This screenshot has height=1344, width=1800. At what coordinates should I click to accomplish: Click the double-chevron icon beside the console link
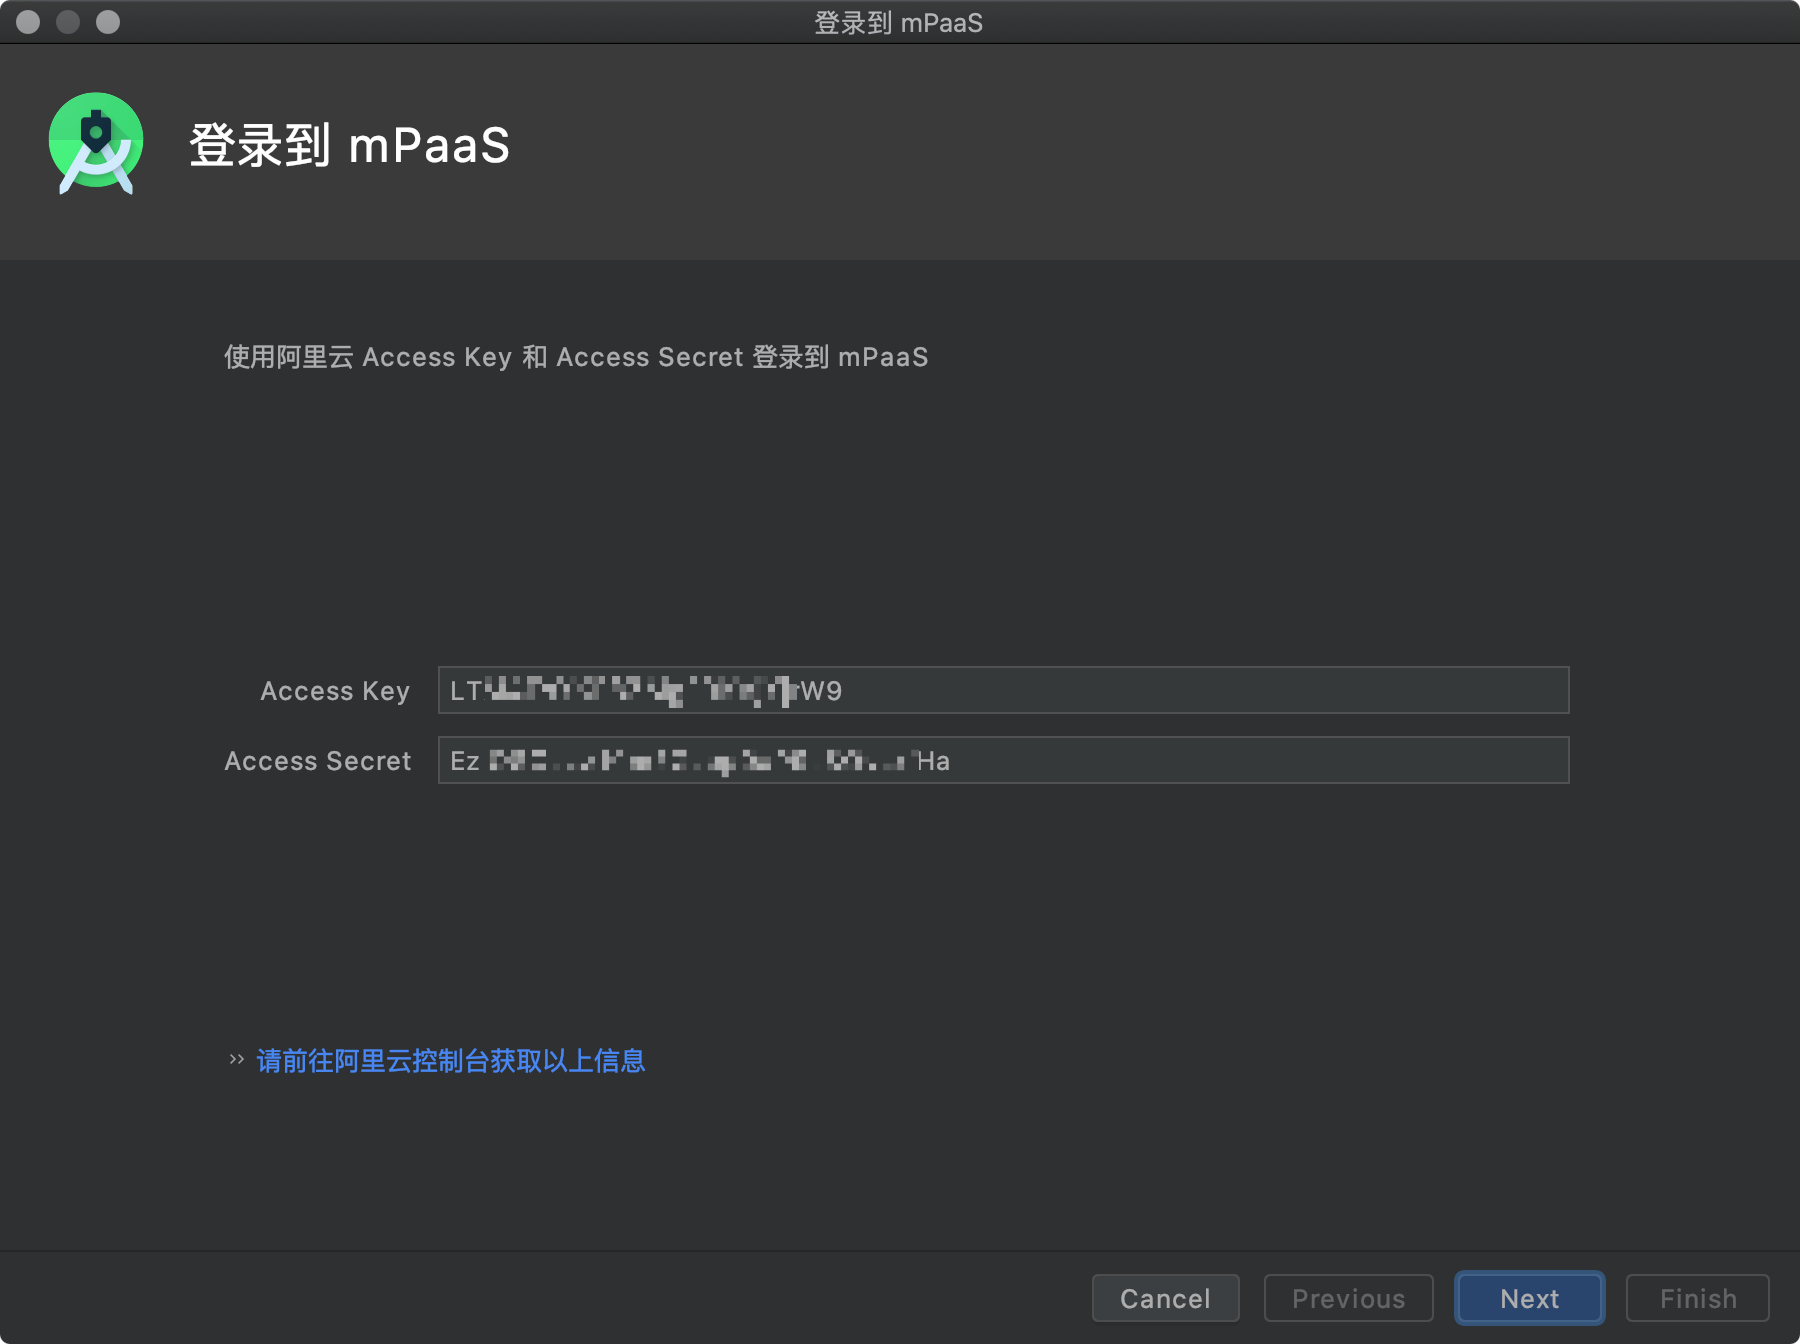coord(237,1059)
